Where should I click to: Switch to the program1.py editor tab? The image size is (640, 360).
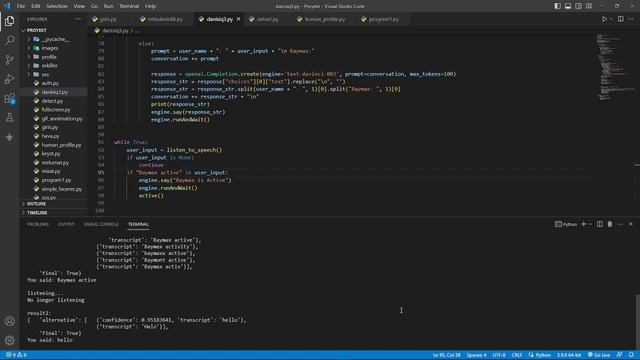coord(383,19)
